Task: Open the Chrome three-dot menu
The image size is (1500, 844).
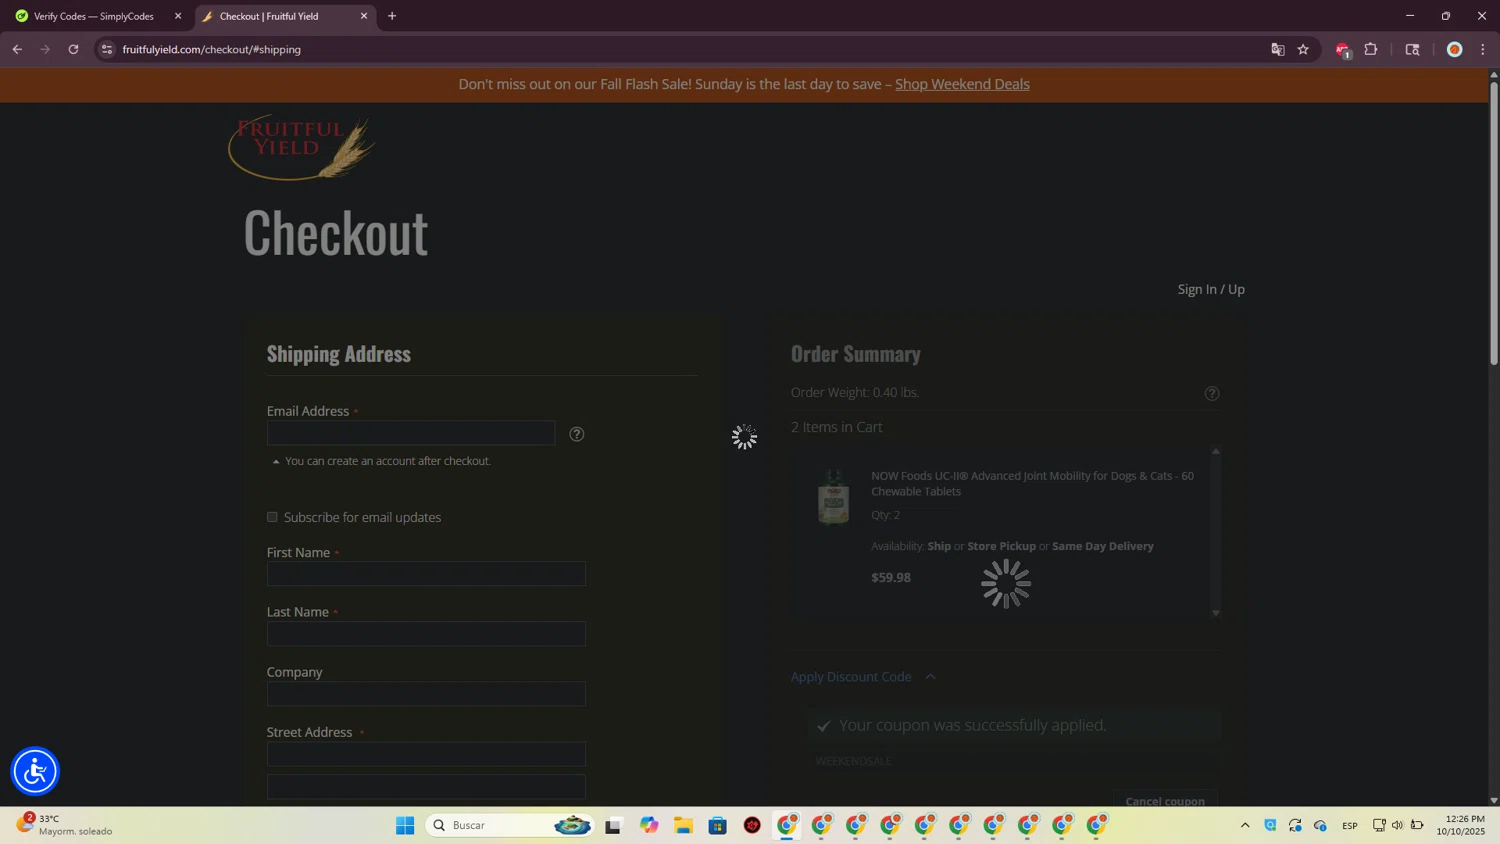Action: [x=1483, y=49]
